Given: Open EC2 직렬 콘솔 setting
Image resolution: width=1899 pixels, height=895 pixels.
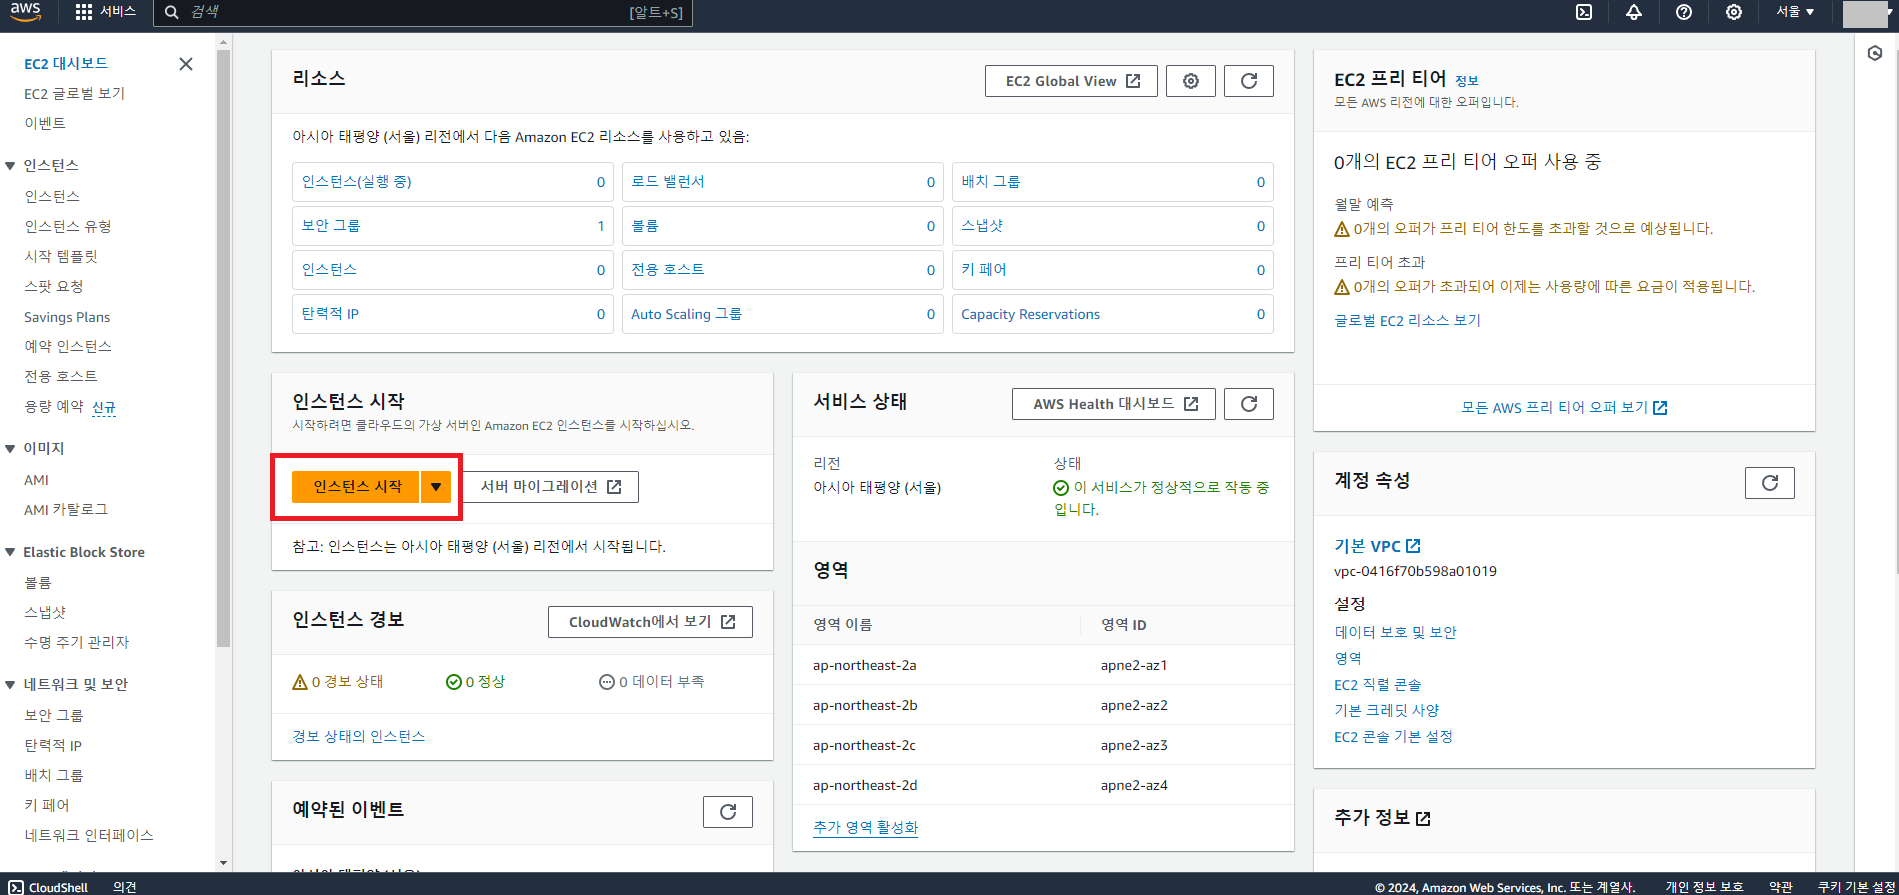Looking at the screenshot, I should 1377,684.
